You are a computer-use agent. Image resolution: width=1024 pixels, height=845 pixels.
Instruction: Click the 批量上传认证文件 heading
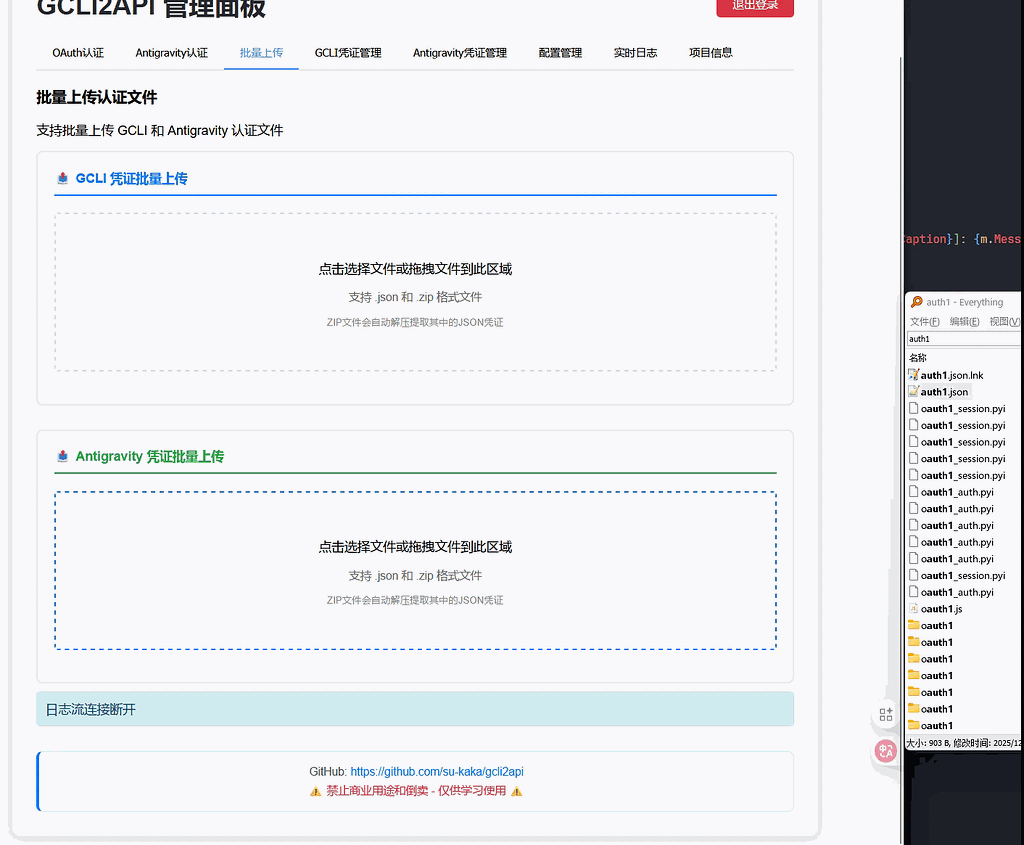coord(97,97)
